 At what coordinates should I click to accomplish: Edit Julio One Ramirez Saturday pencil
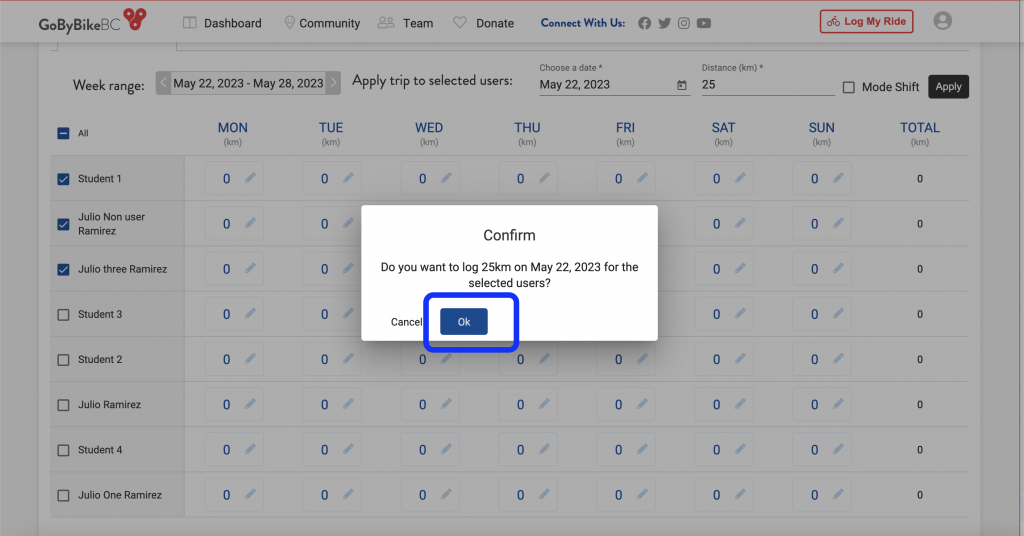coord(741,494)
